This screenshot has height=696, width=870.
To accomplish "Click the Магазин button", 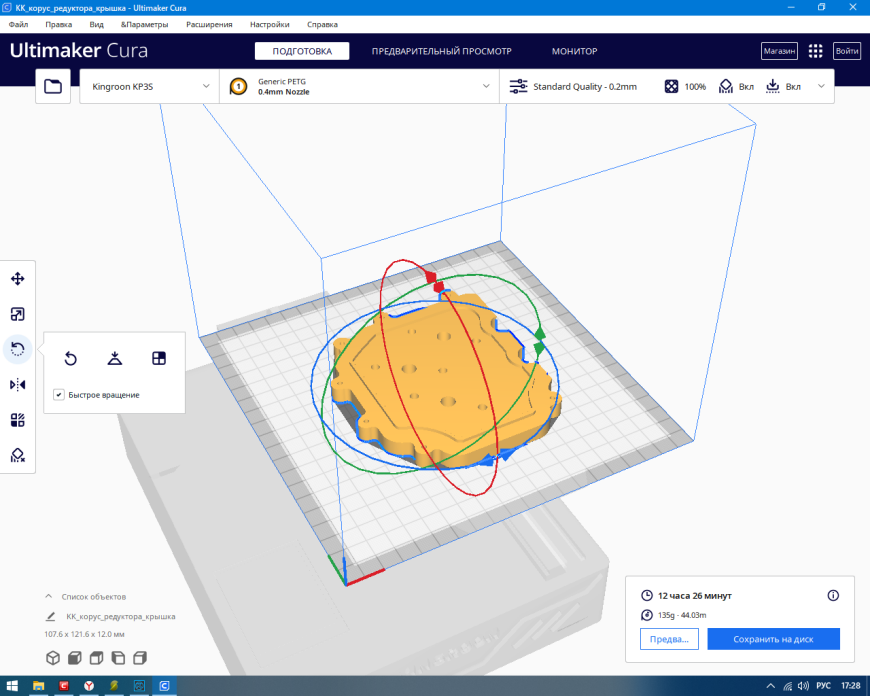I will 780,51.
